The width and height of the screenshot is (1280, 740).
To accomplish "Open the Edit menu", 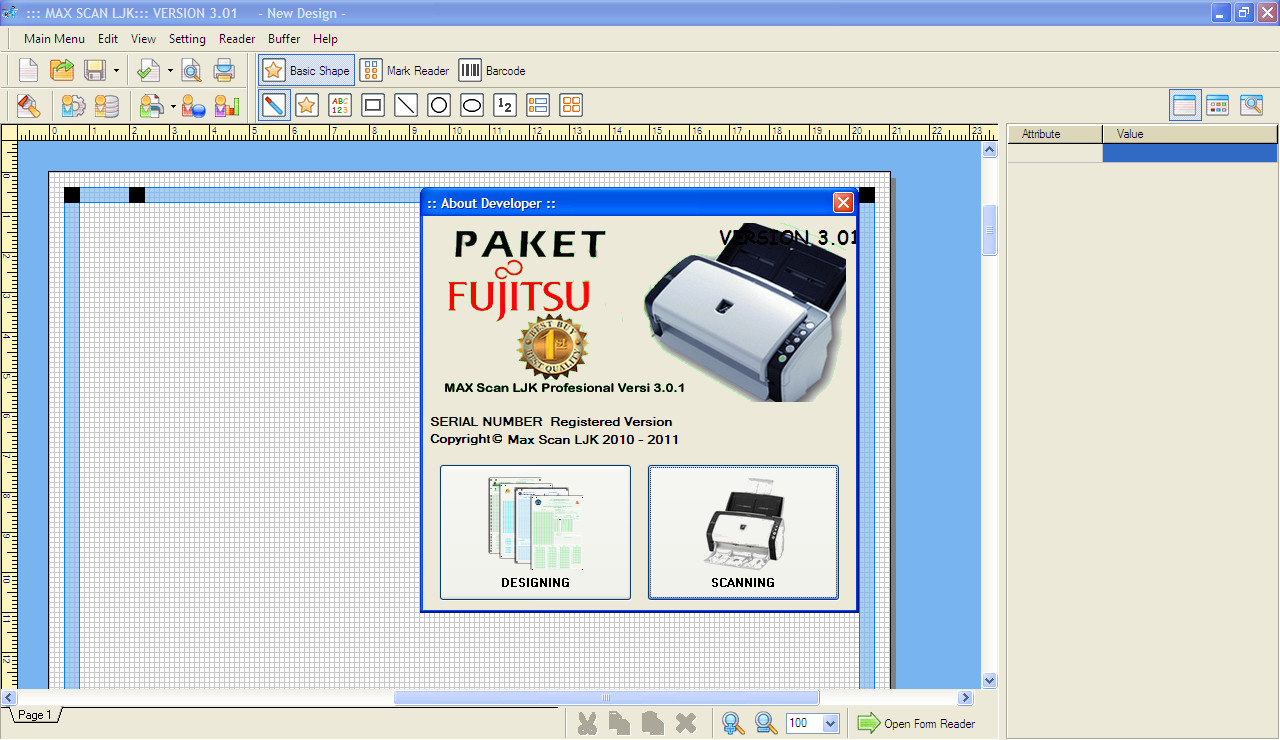I will point(108,39).
